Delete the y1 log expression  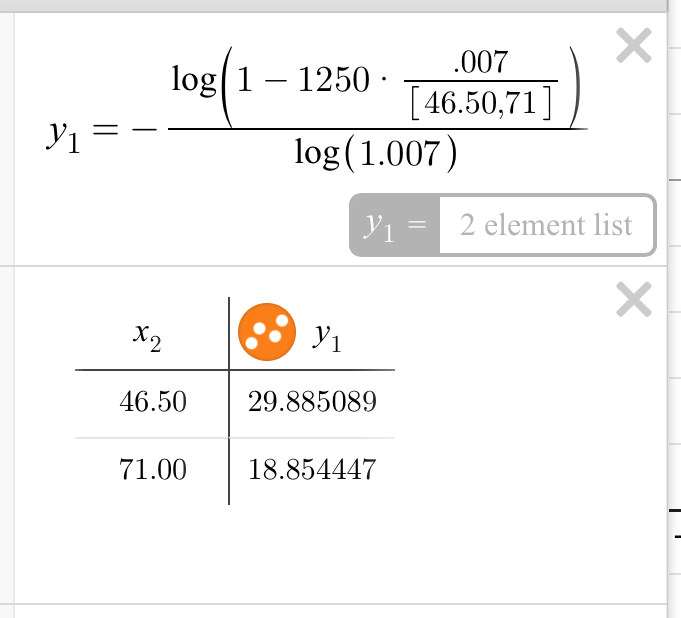coord(634,47)
